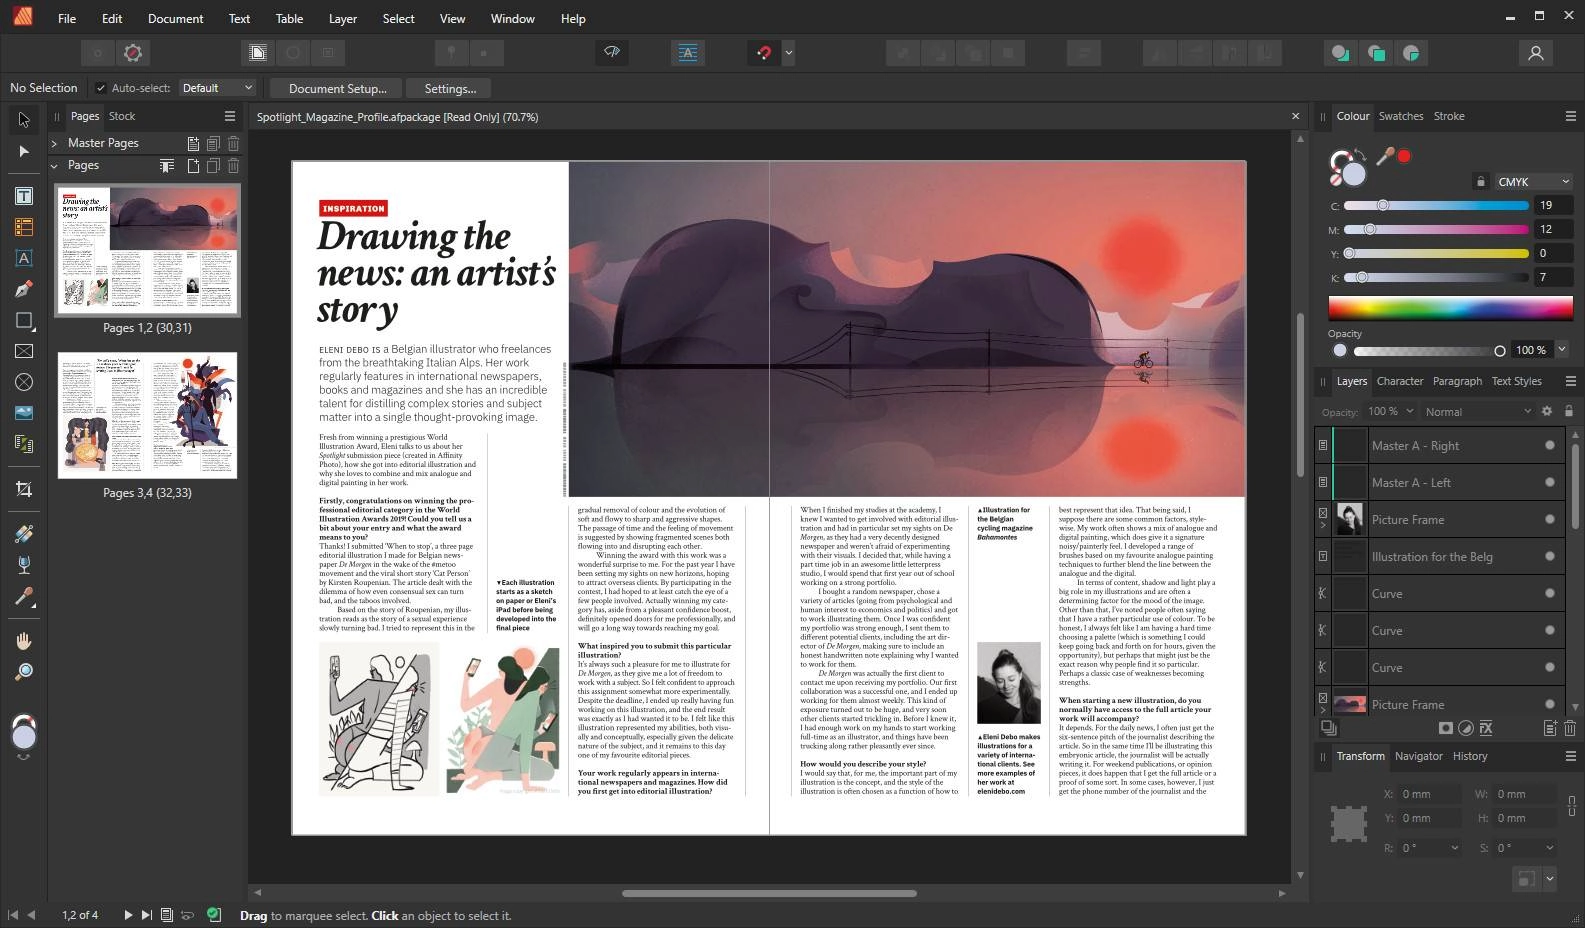Open the Auto-select Default dropdown
The width and height of the screenshot is (1585, 928).
point(217,88)
